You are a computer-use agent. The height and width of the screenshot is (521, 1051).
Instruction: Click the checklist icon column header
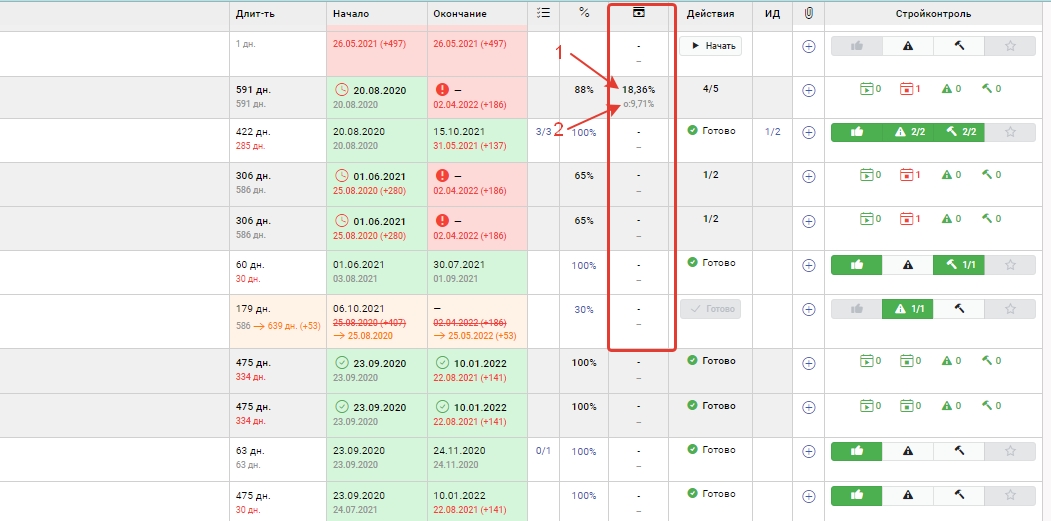click(x=543, y=14)
